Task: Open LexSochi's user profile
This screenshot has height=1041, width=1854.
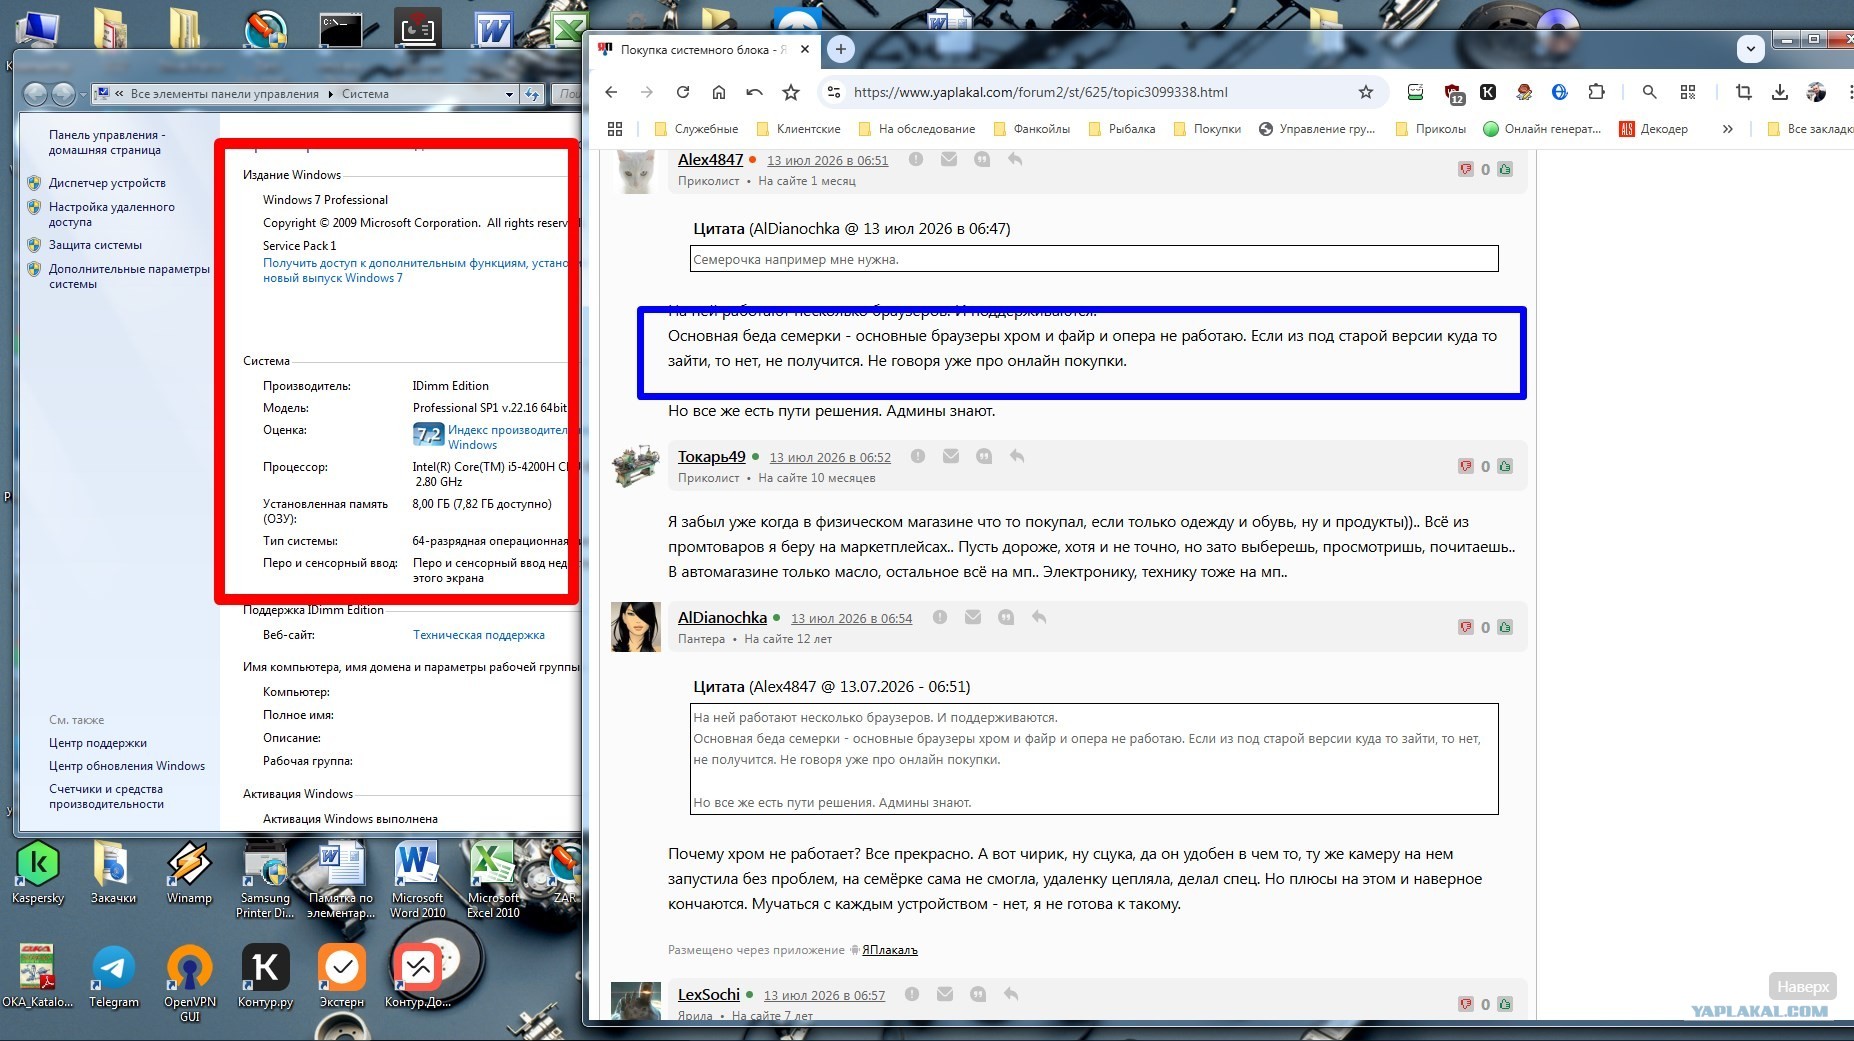Action: (709, 994)
